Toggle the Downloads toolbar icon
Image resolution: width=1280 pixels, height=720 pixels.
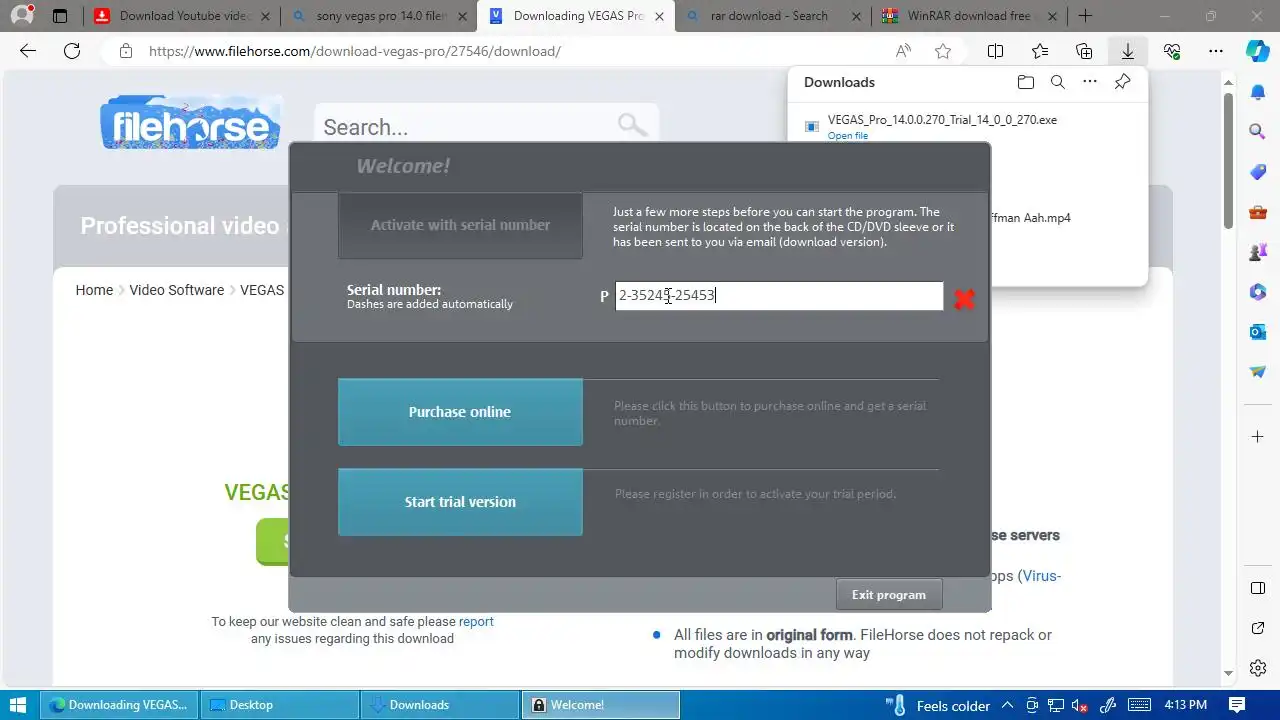coord(1127,51)
